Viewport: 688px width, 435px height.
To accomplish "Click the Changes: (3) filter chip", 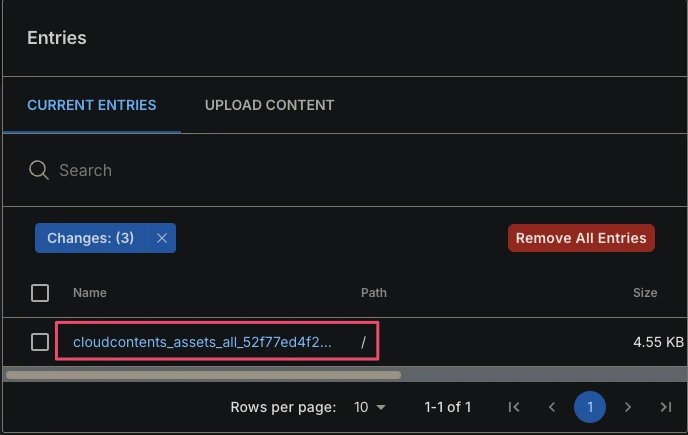I will (90, 238).
